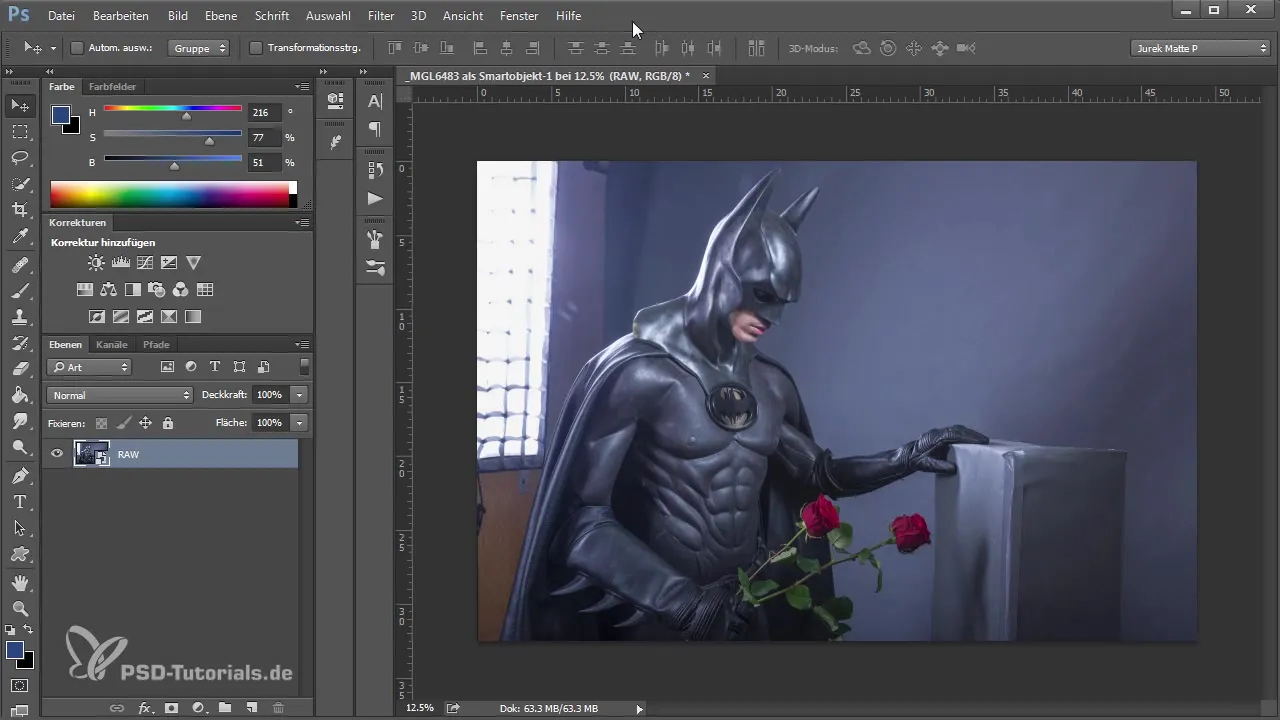
Task: Hide the RAW layer visibility eye
Action: (57, 454)
